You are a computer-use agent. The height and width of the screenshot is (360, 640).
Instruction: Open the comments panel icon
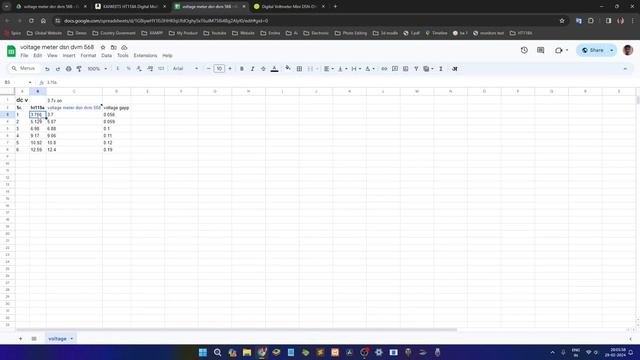(x=540, y=50)
